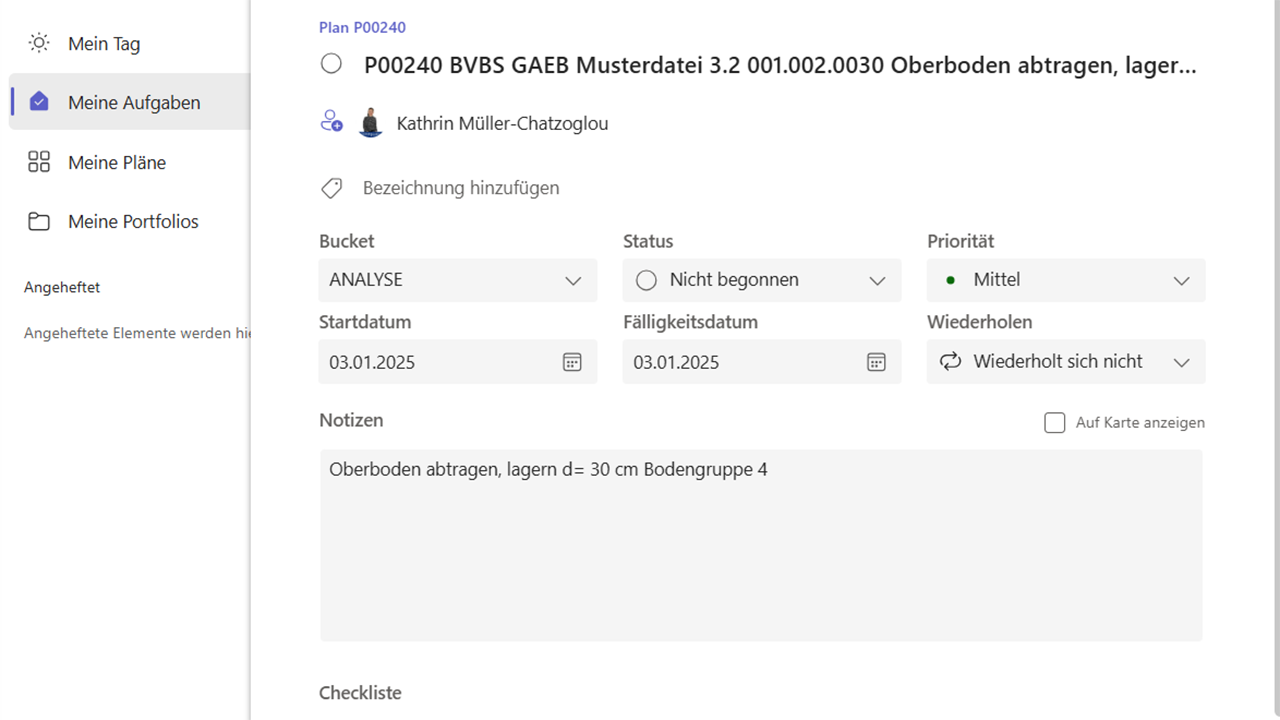Click the assign person icon
This screenshot has width=1280, height=720.
pos(331,122)
